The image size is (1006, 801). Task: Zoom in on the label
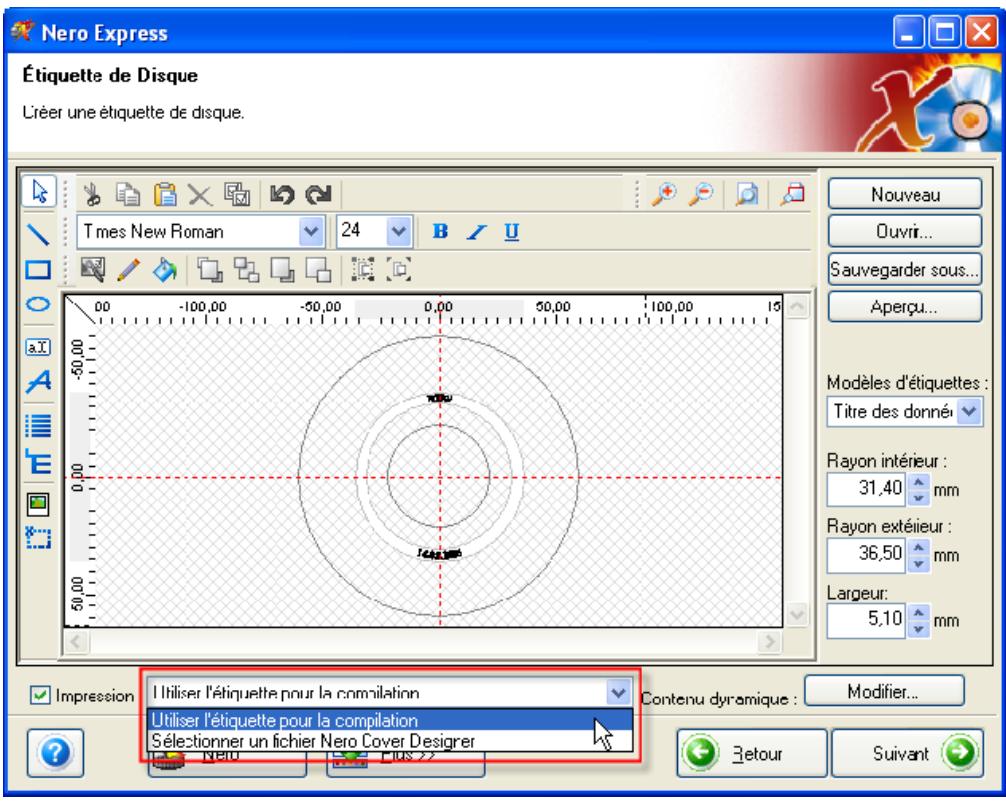coord(665,194)
